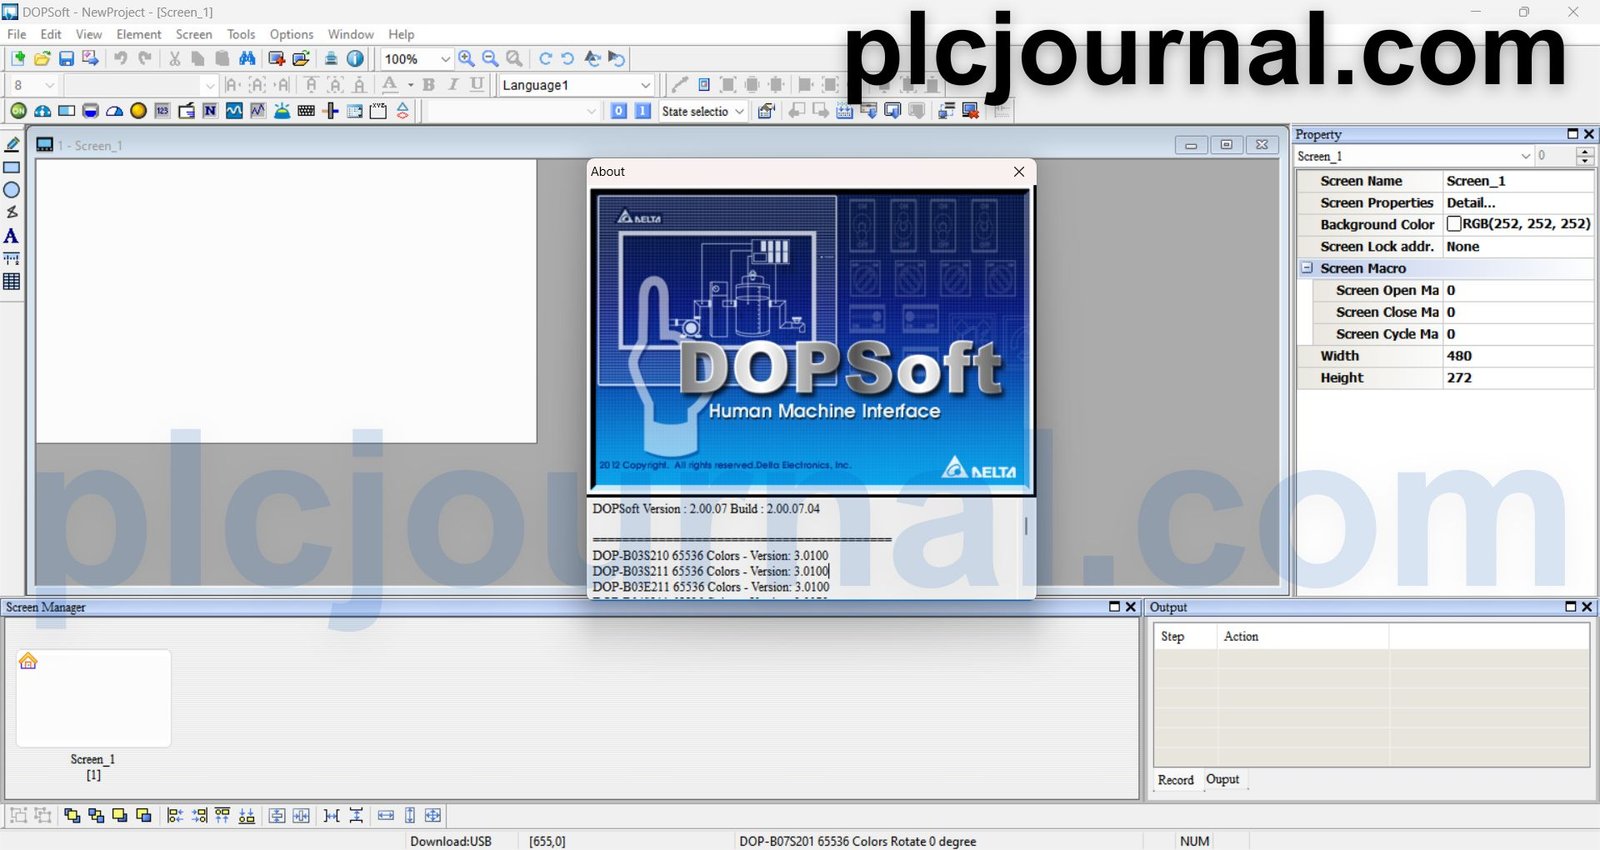Open the Tools menu

241,34
